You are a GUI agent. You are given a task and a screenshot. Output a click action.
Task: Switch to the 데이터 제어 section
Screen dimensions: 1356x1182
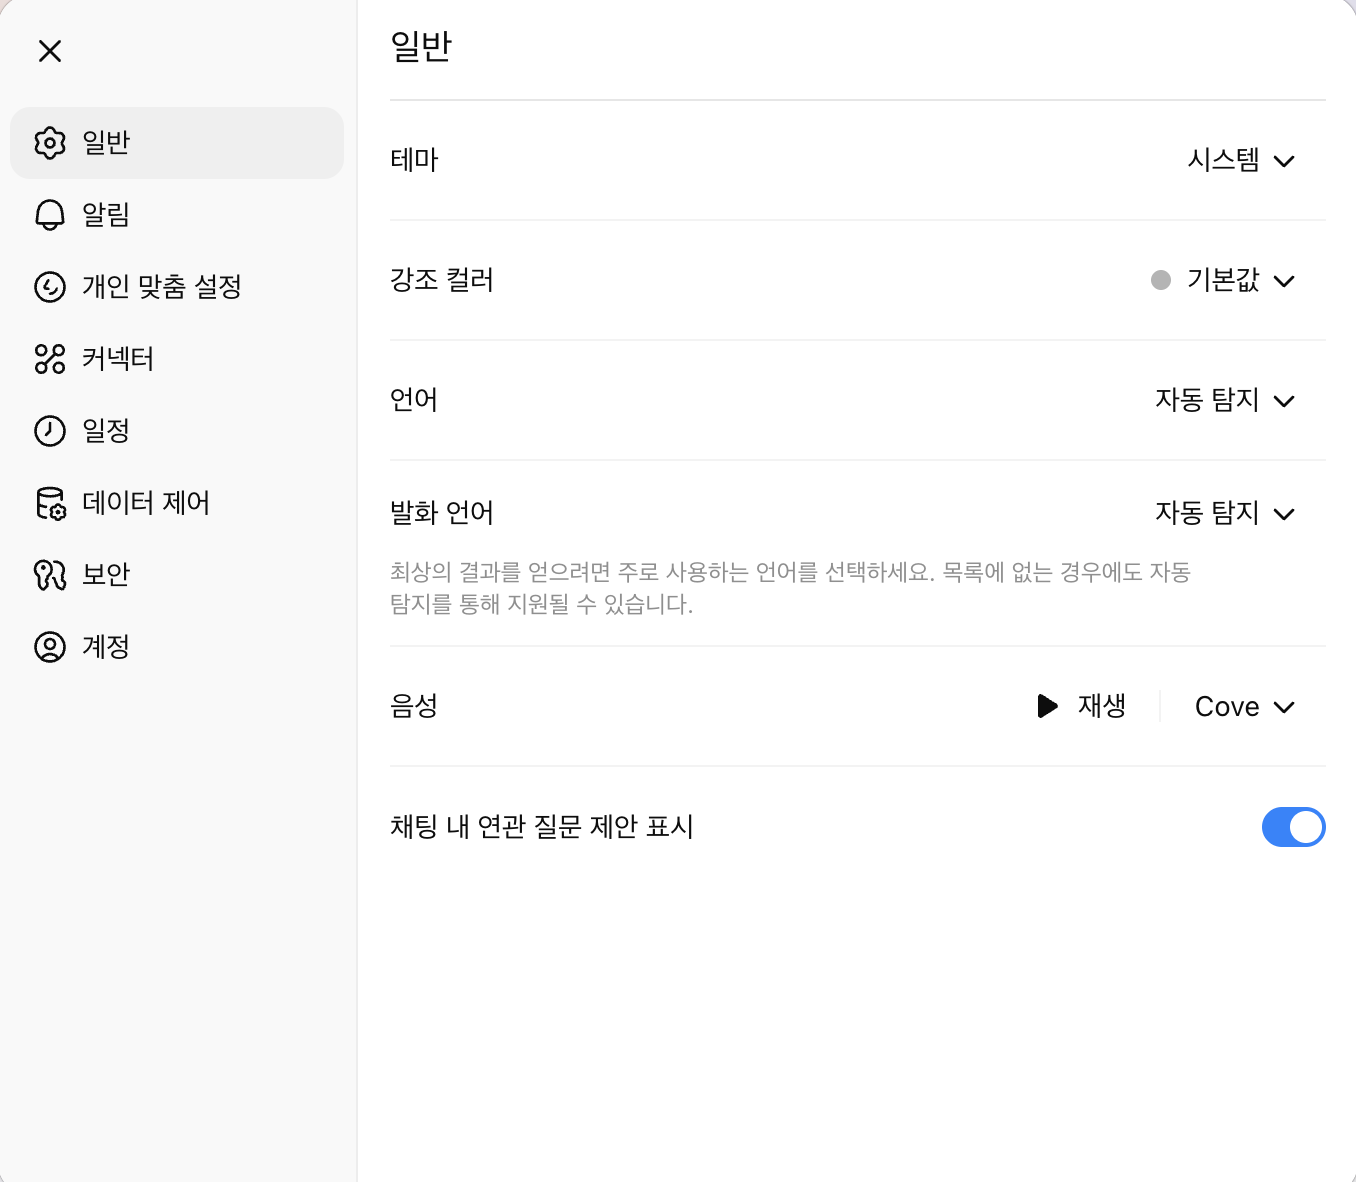[x=146, y=503]
